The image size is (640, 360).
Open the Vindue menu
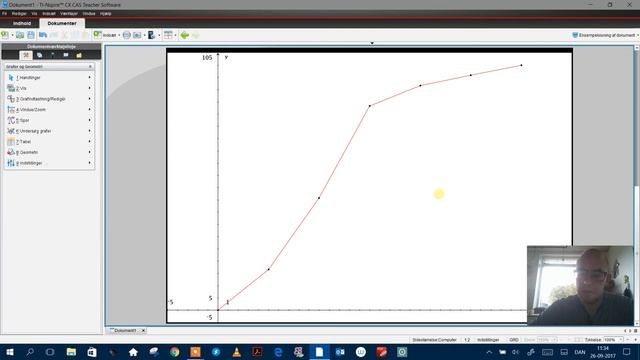pyautogui.click(x=89, y=13)
